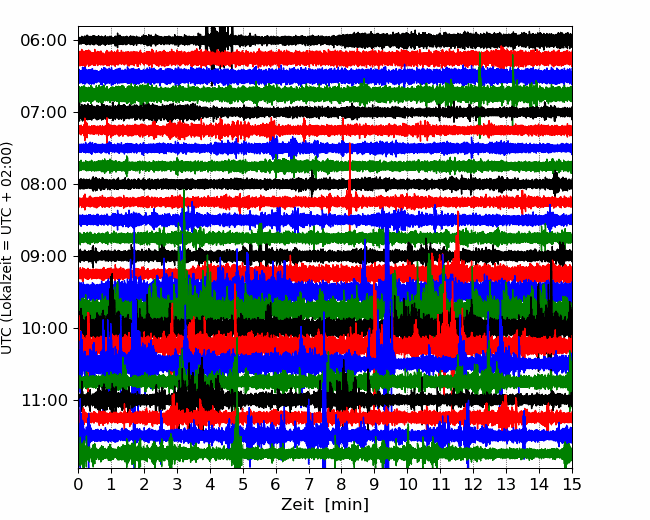Click the 'UTC (Lokalzeit = UTC + 02:00)' axis title

(x=7, y=248)
